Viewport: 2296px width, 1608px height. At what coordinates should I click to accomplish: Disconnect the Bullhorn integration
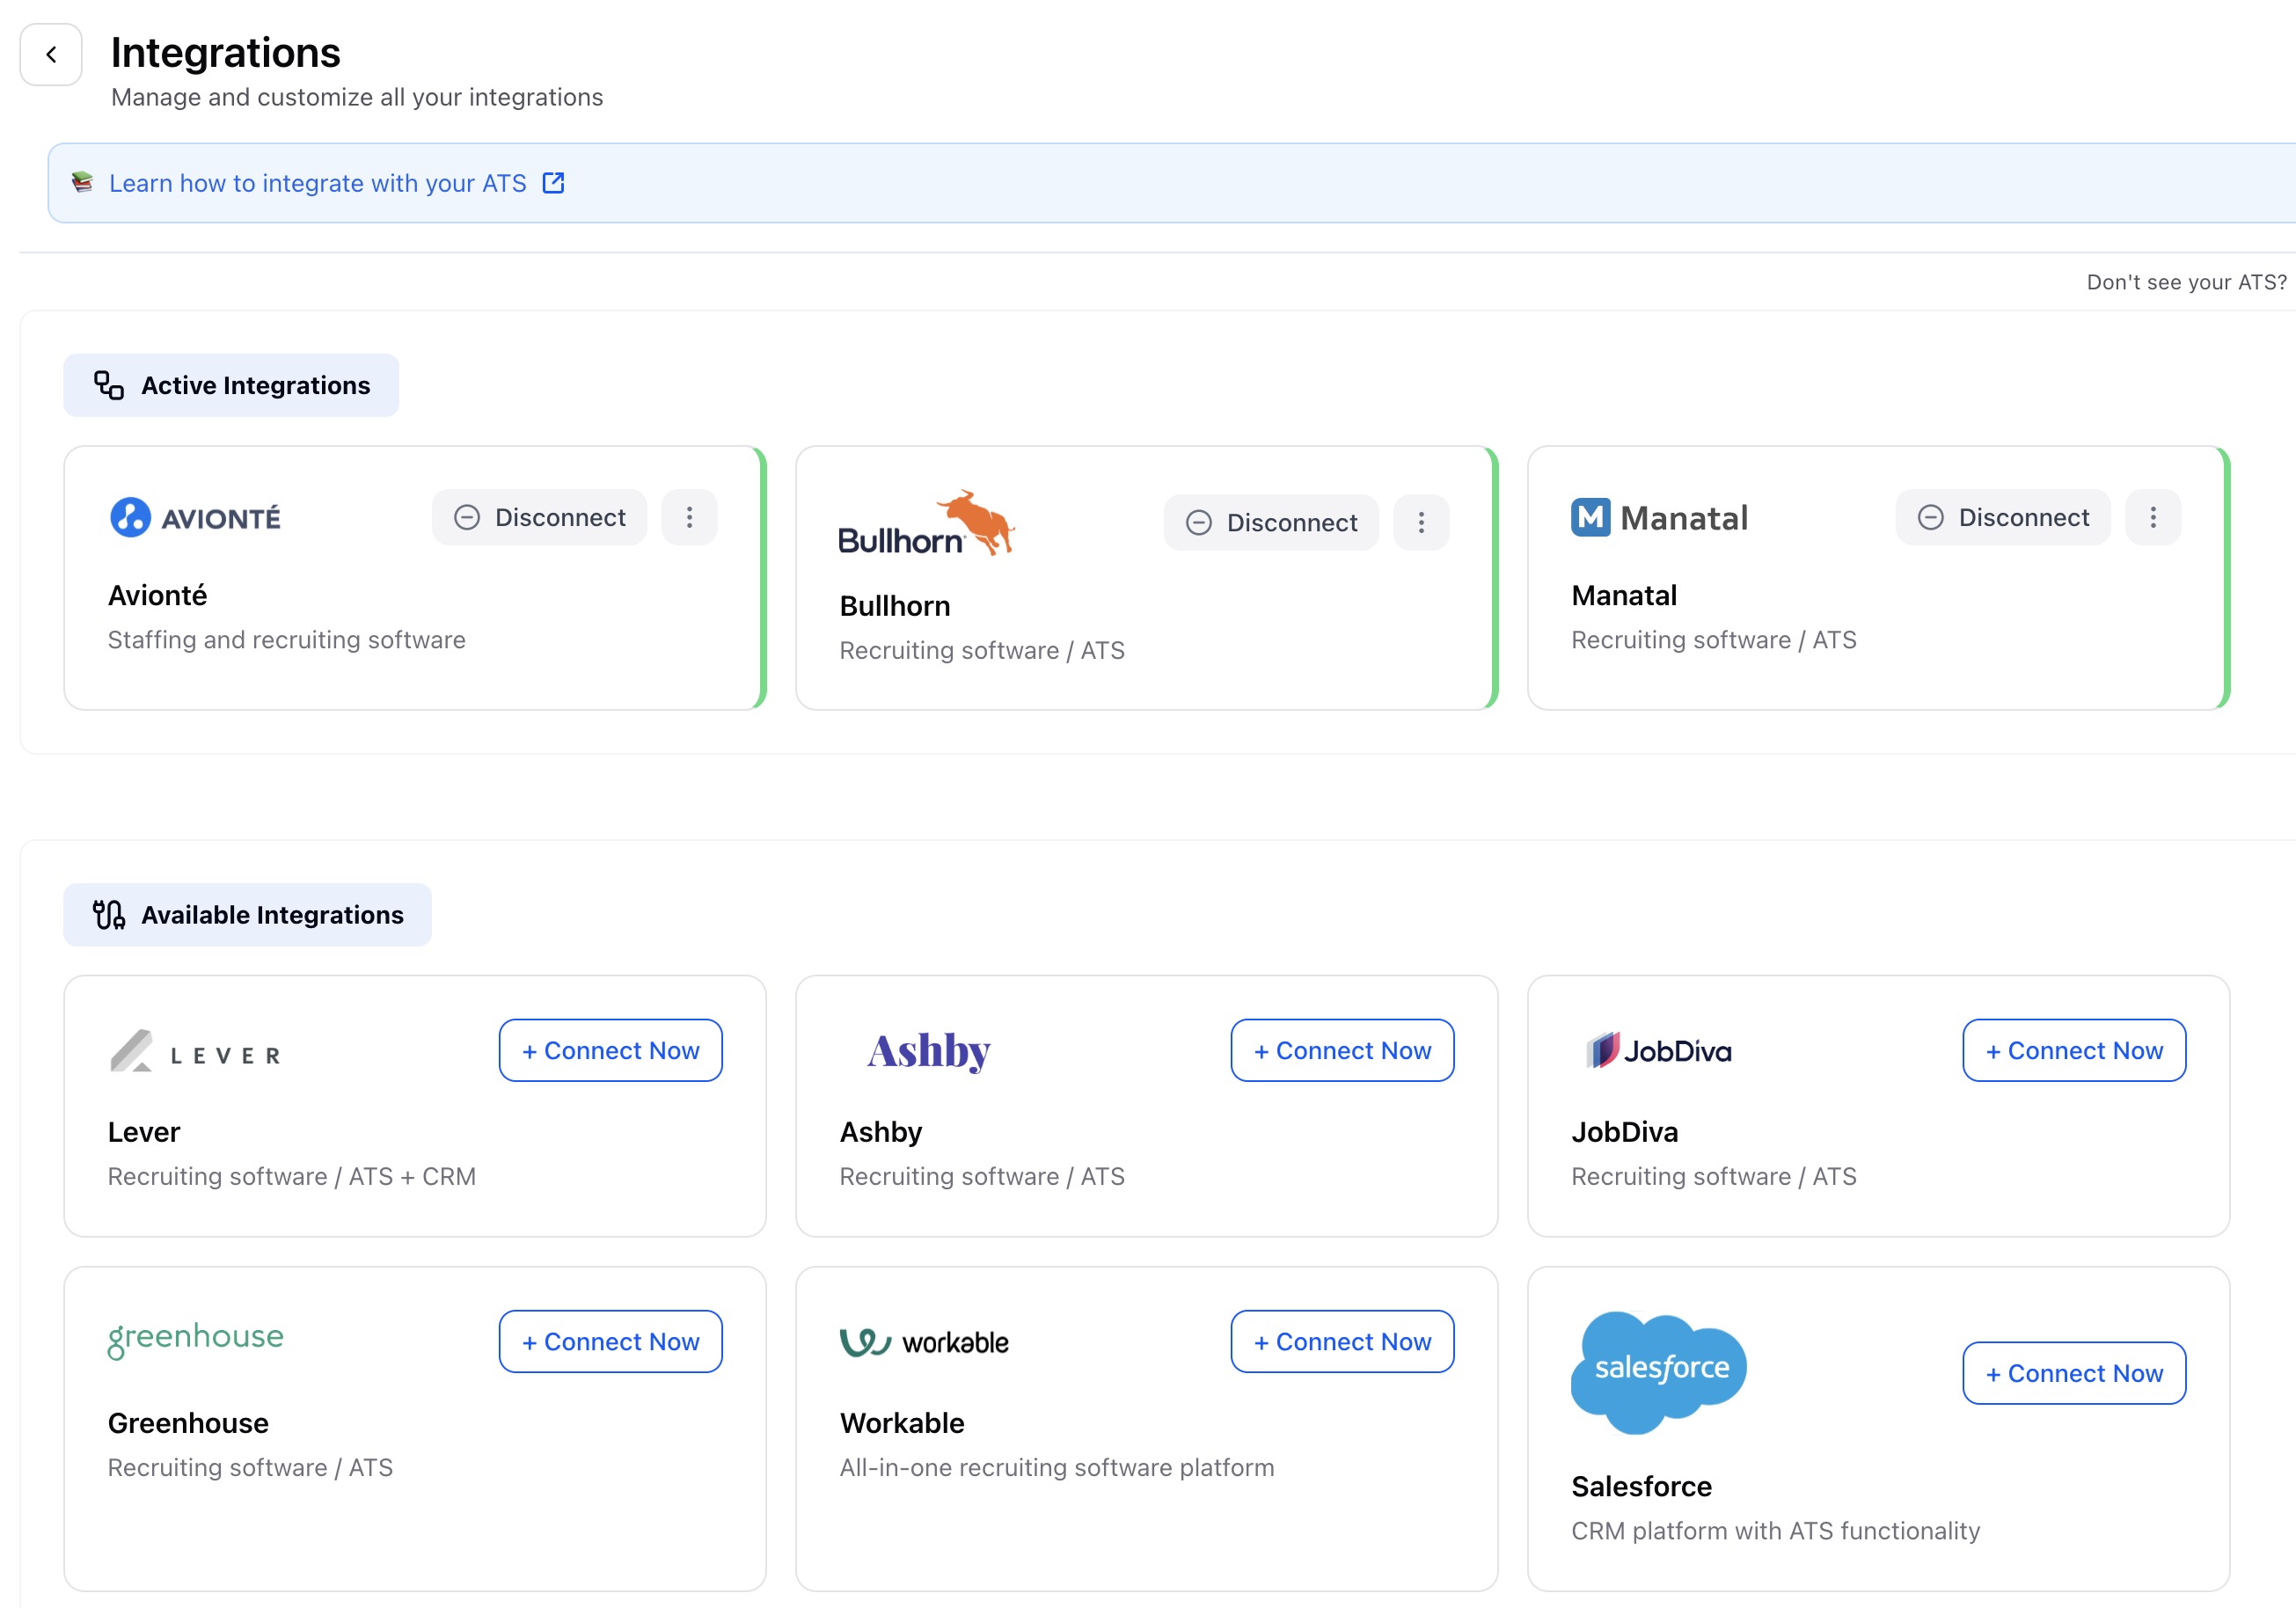[x=1271, y=523]
